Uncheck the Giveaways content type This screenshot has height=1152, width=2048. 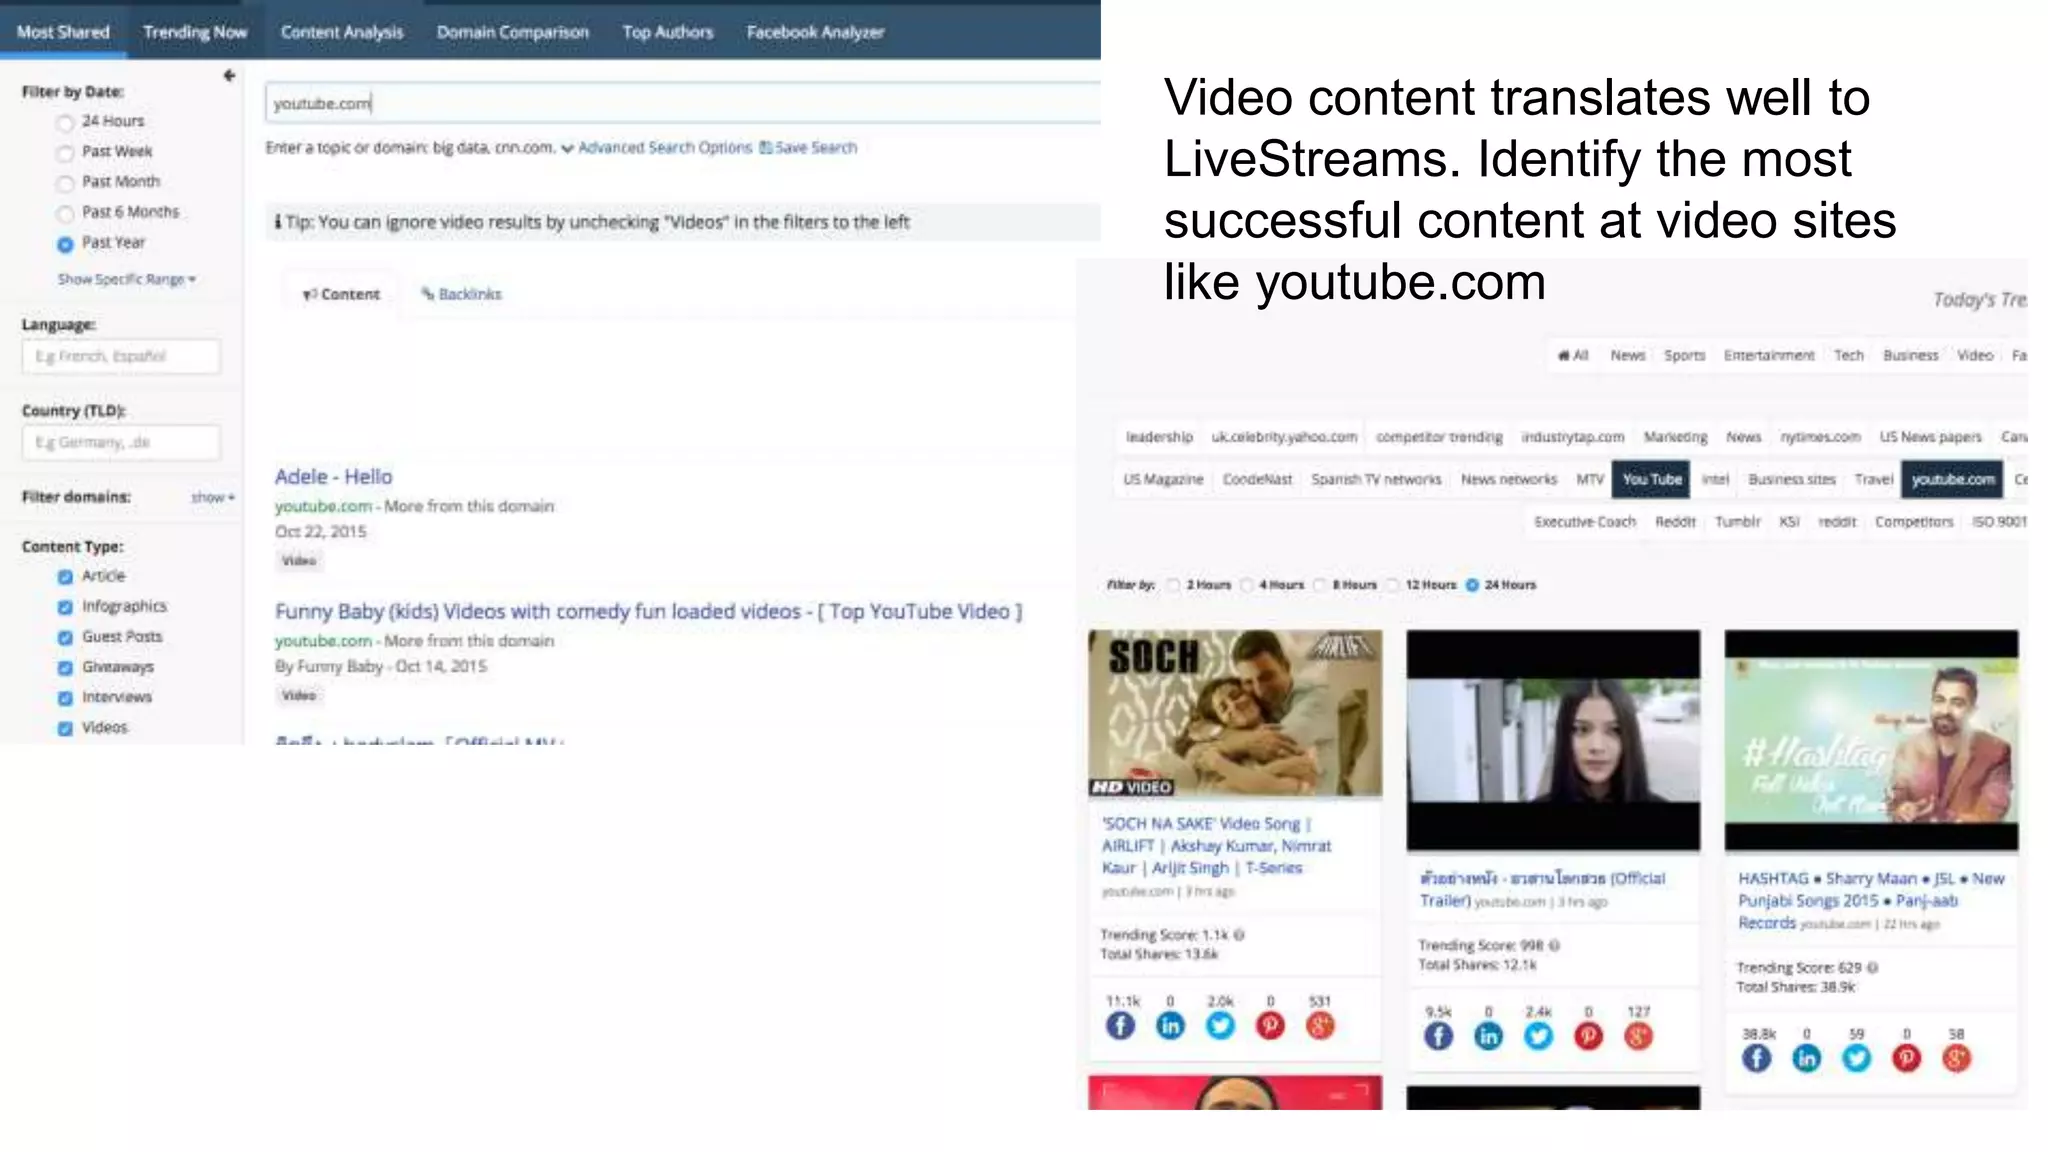point(65,668)
